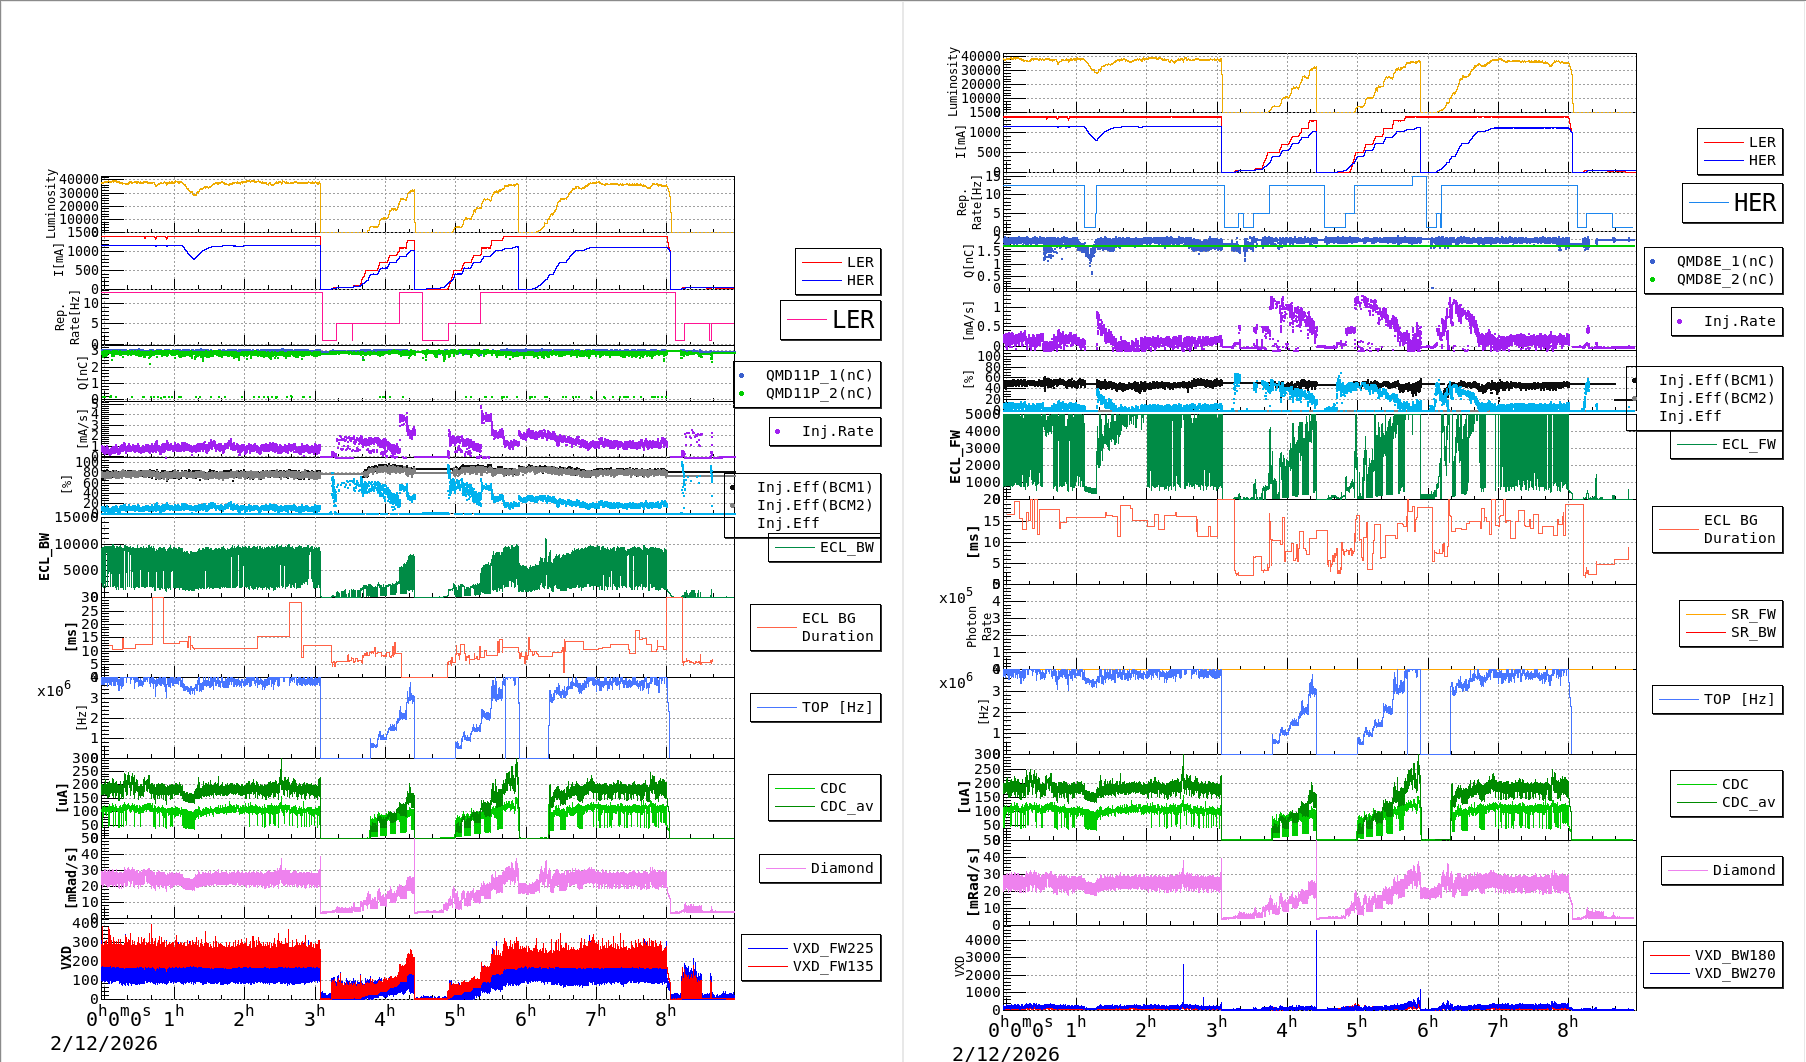Select the VXD_FW225 legend entry

[x=811, y=948]
